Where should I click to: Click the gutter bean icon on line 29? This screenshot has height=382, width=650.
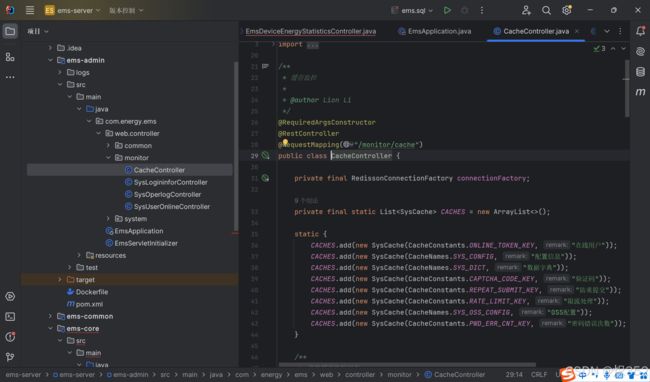click(265, 156)
